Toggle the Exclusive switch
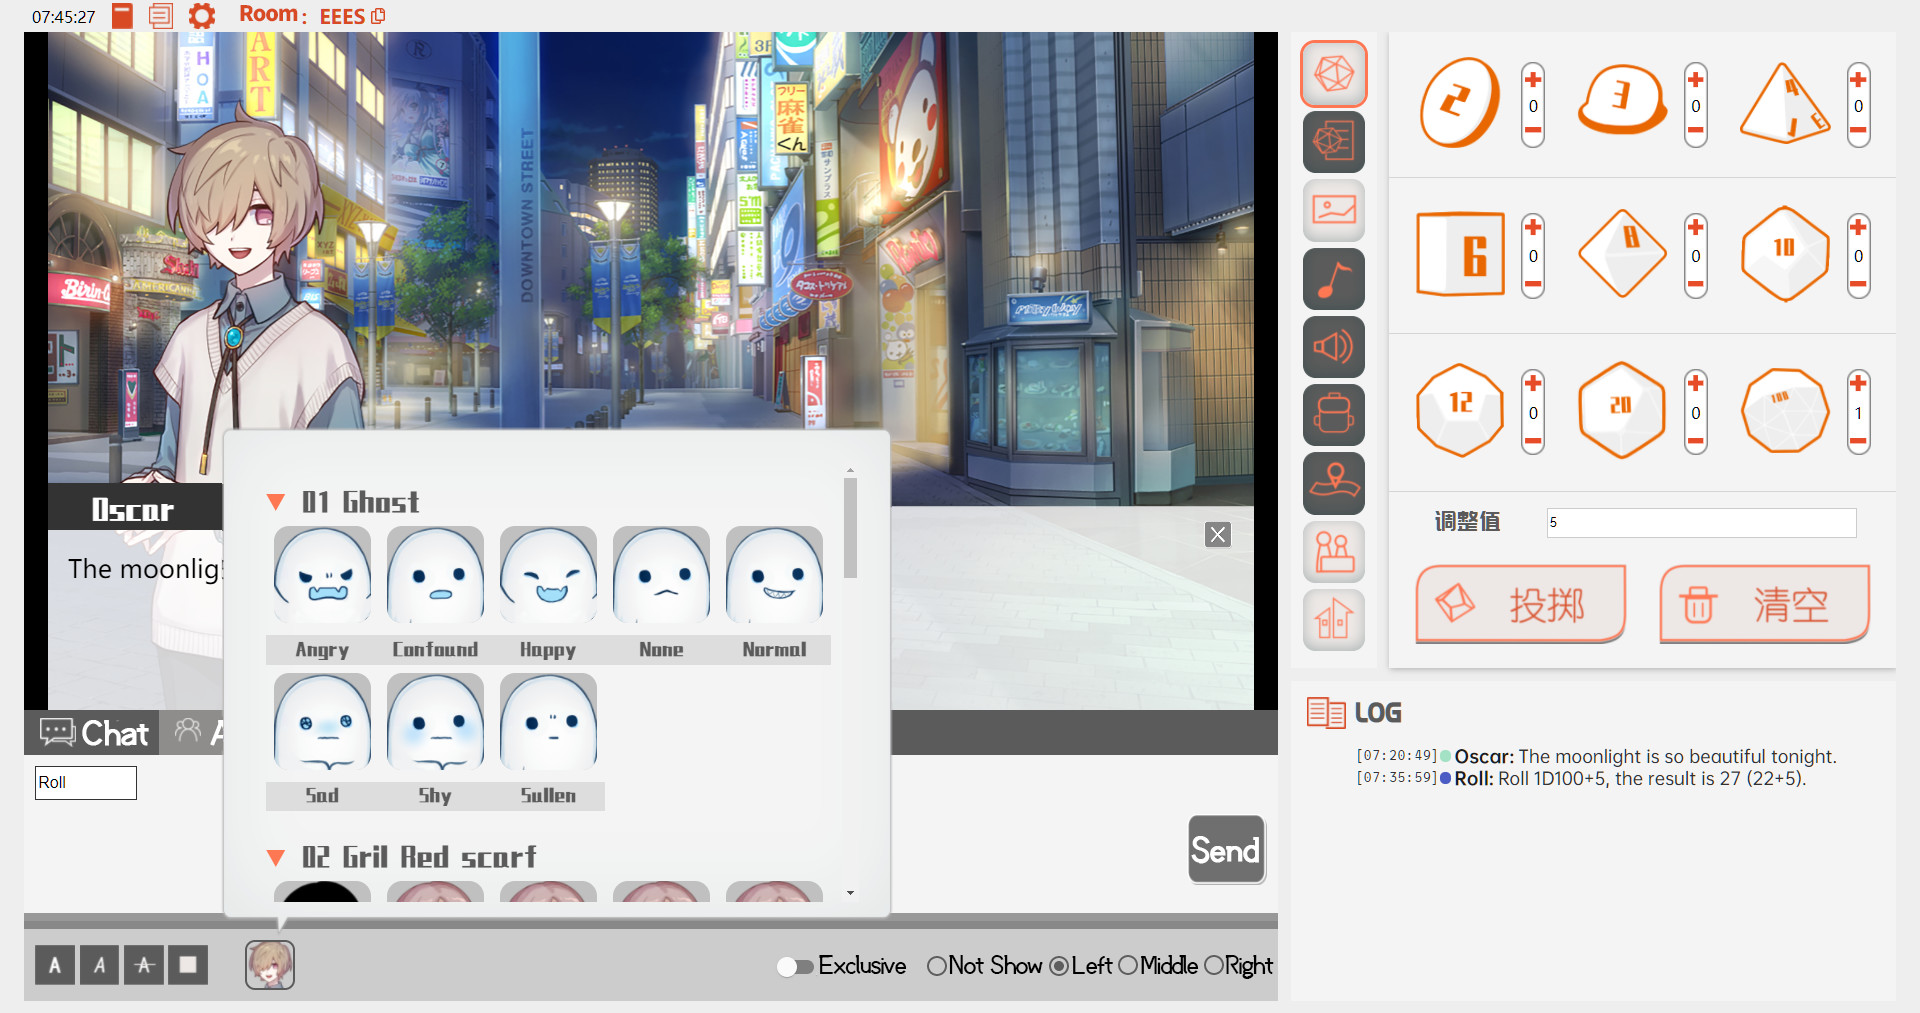The height and width of the screenshot is (1013, 1920). [x=794, y=966]
